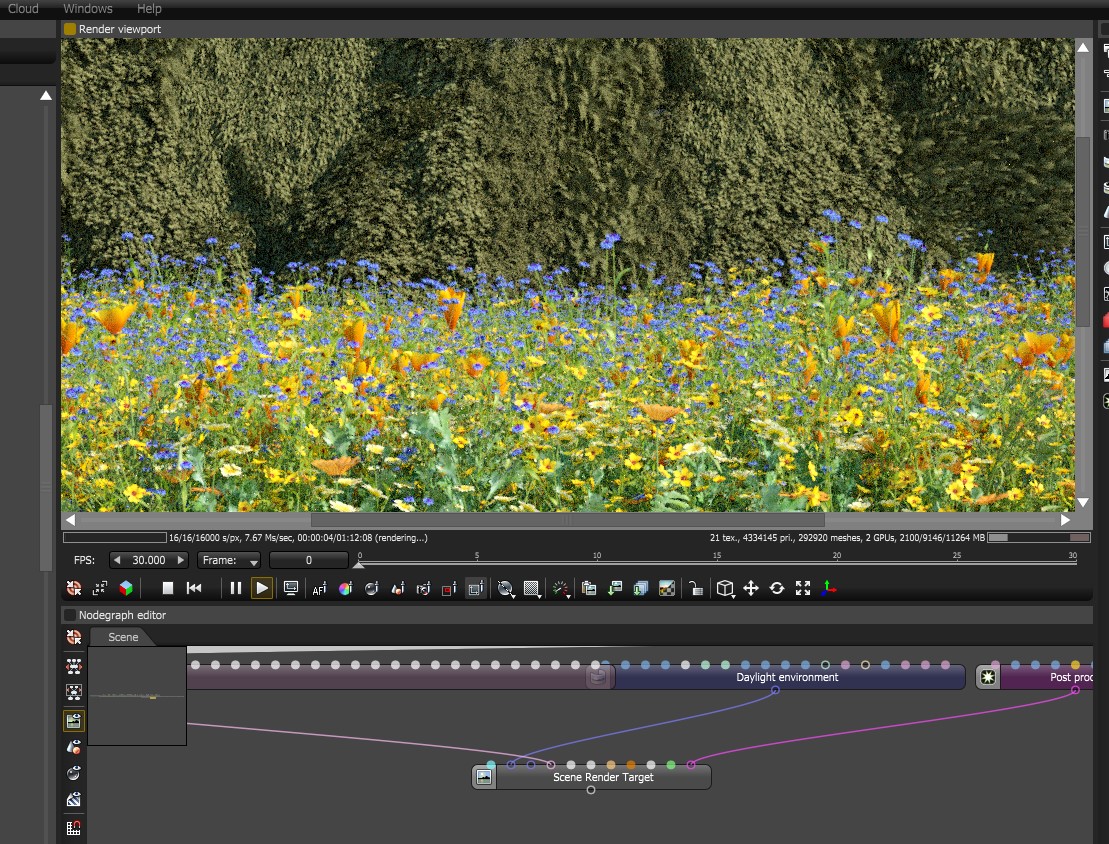The height and width of the screenshot is (844, 1109).
Task: Toggle render target preview in nodegraph
Action: (x=74, y=720)
